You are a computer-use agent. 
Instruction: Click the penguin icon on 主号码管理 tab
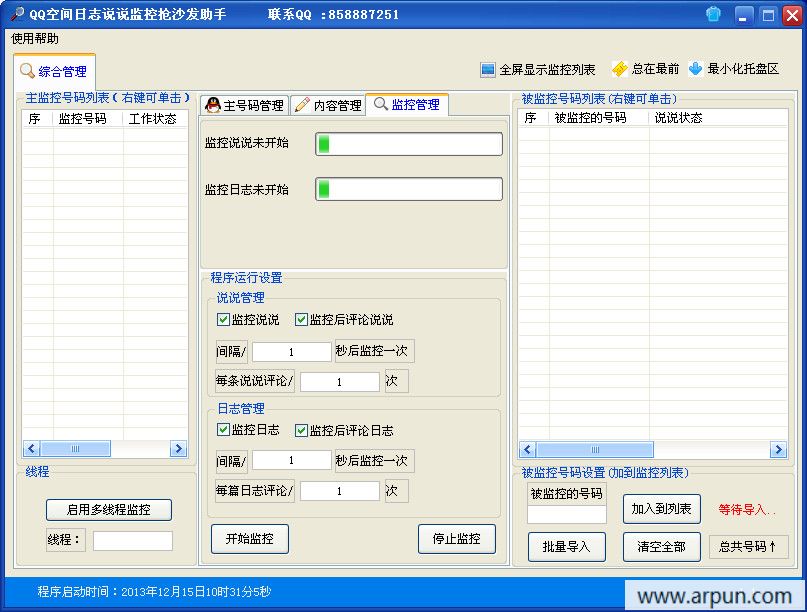click(213, 105)
